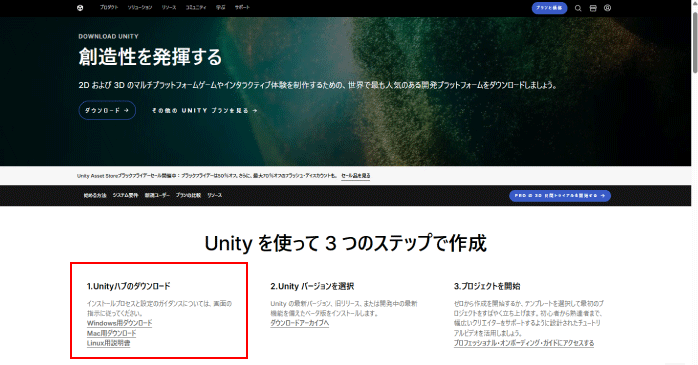Follow the セール品を見る link
This screenshot has height=365, width=698.
tap(356, 176)
